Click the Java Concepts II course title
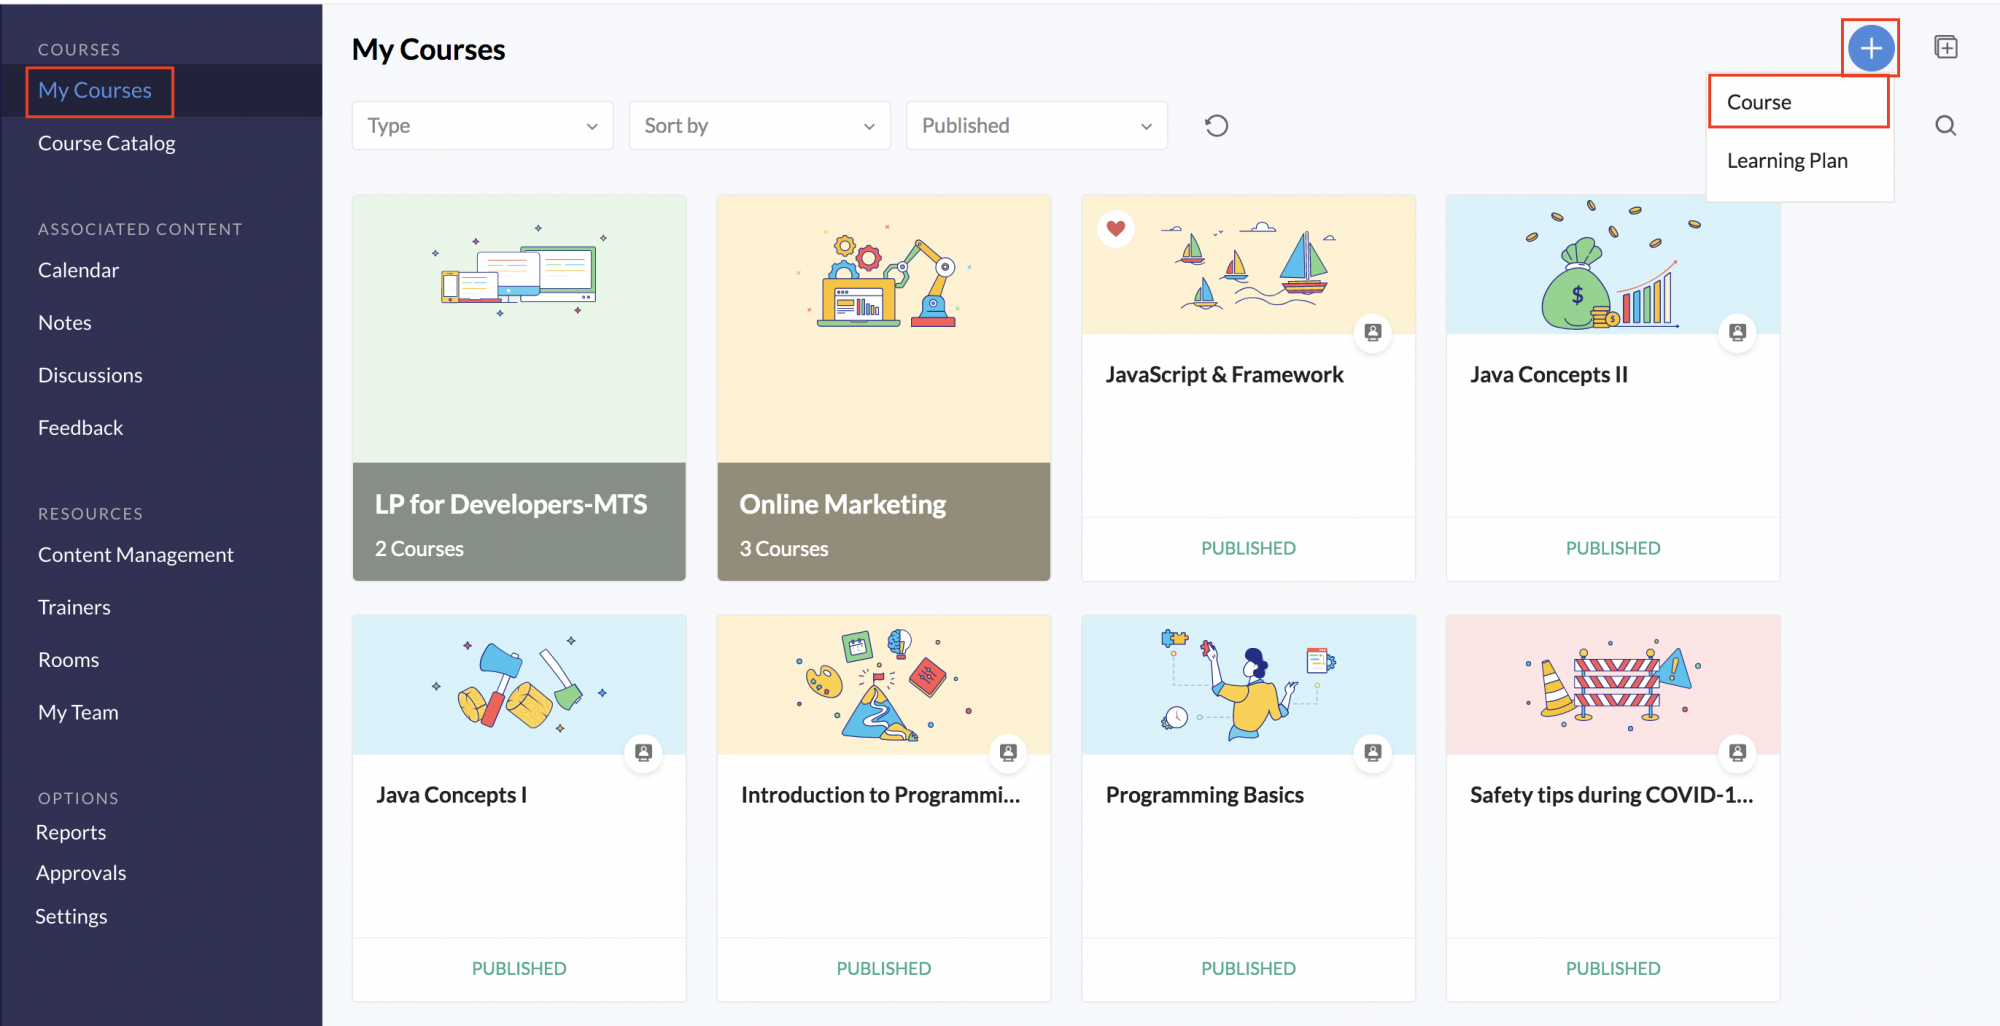The height and width of the screenshot is (1026, 2000). tap(1549, 375)
